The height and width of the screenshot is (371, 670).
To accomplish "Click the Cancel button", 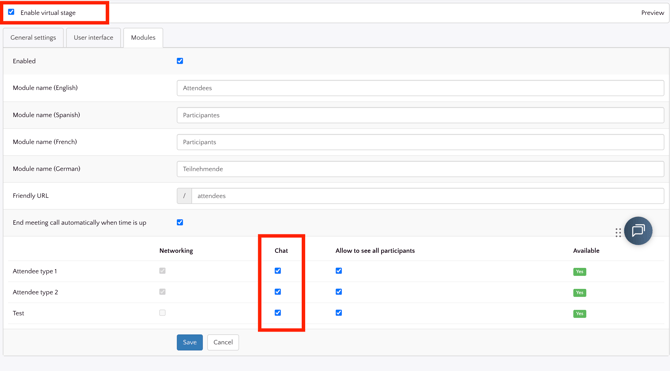I will coord(223,342).
